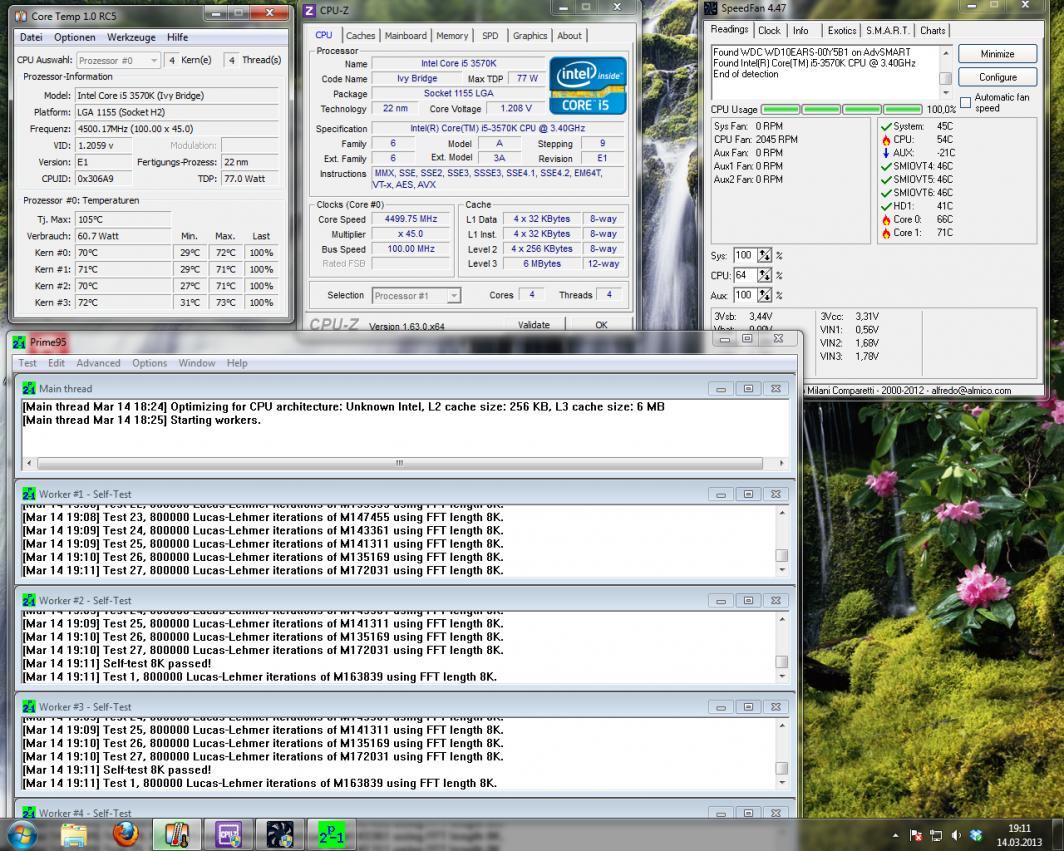Viewport: 1064px width, 851px height.
Task: Open Prozessor #0 dropdown in Core Temp
Action: point(118,60)
